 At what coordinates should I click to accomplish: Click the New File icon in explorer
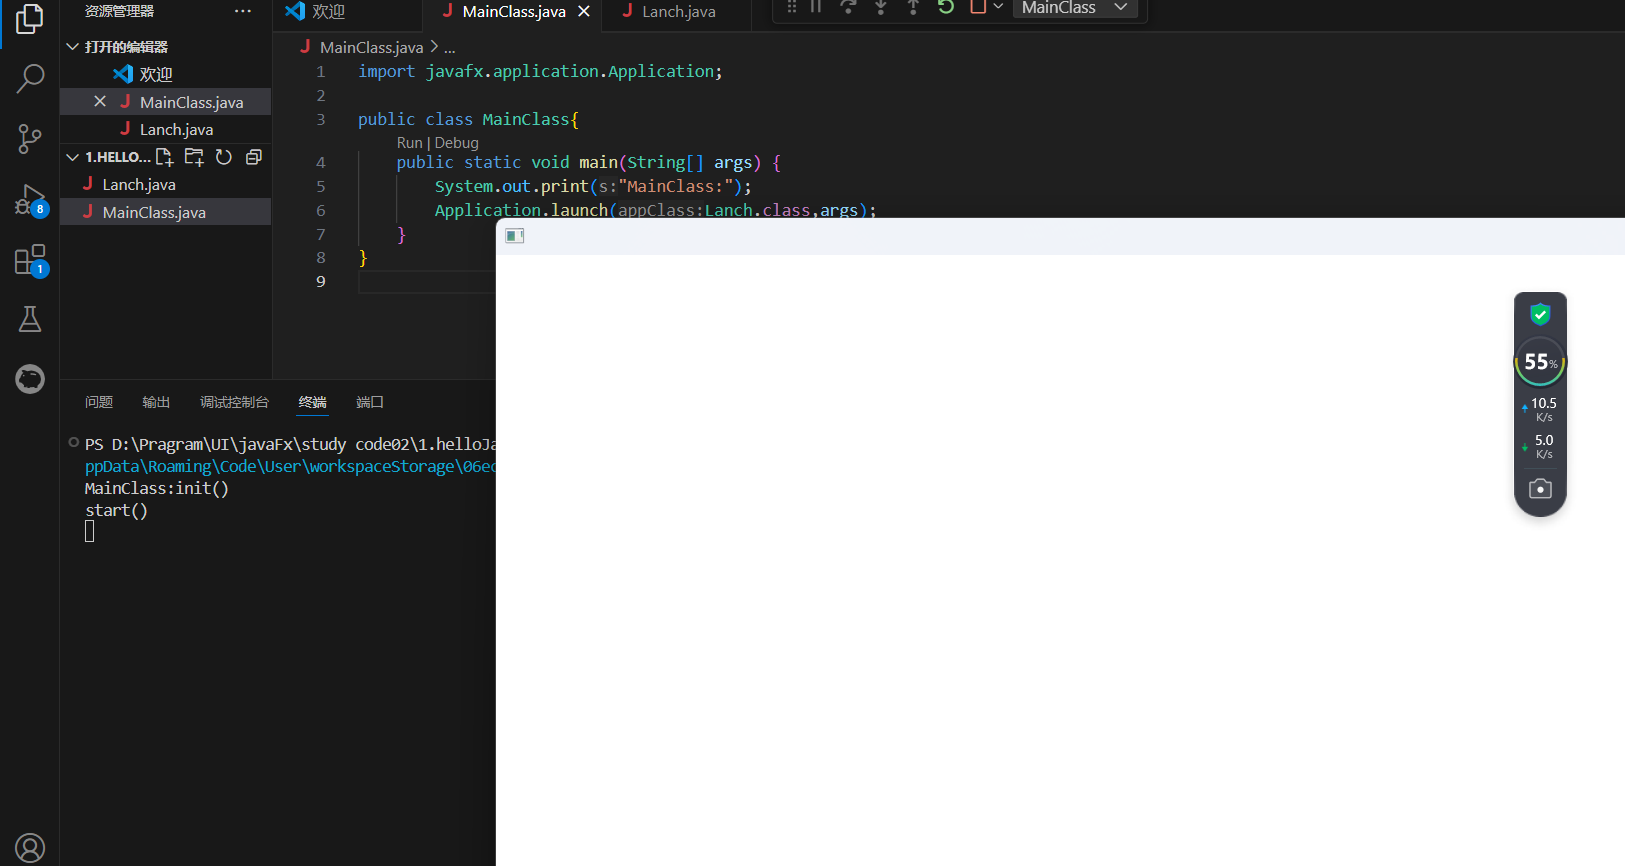pyautogui.click(x=165, y=157)
